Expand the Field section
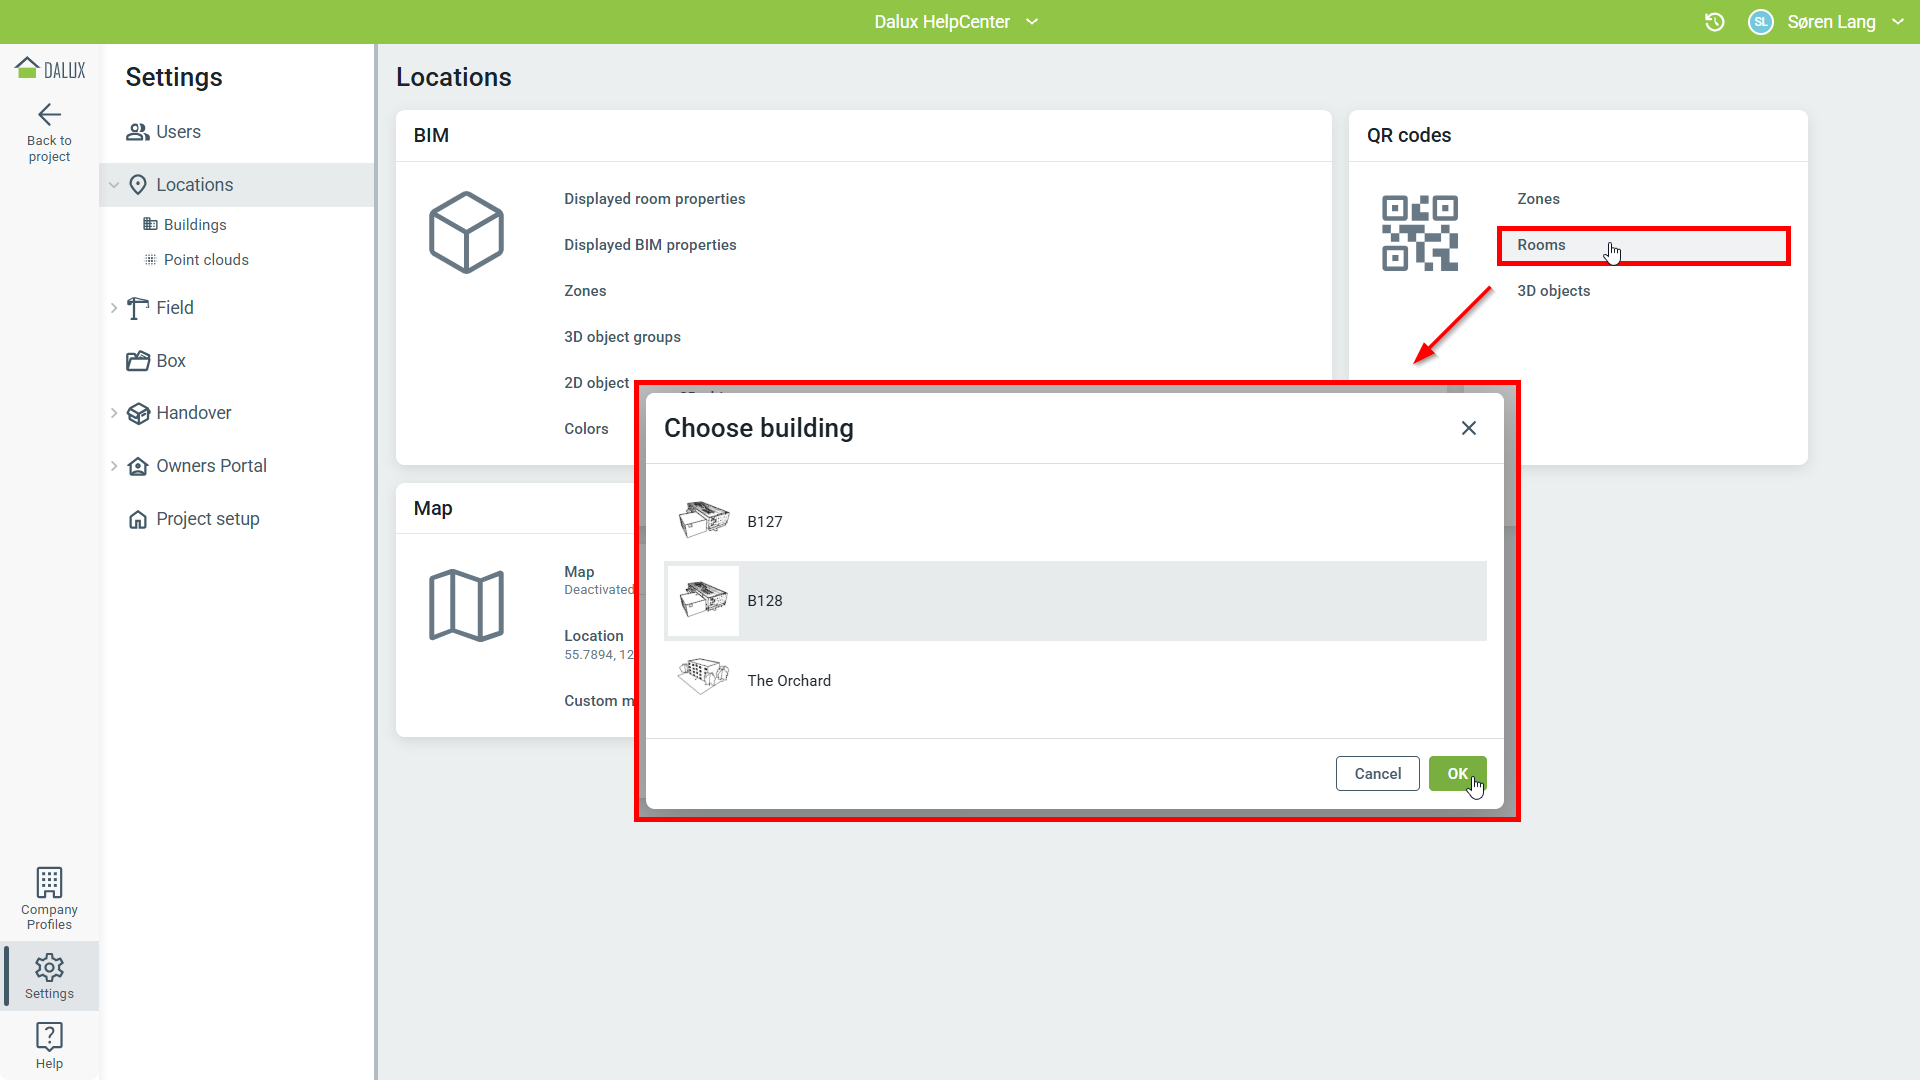This screenshot has height=1080, width=1920. coord(114,308)
